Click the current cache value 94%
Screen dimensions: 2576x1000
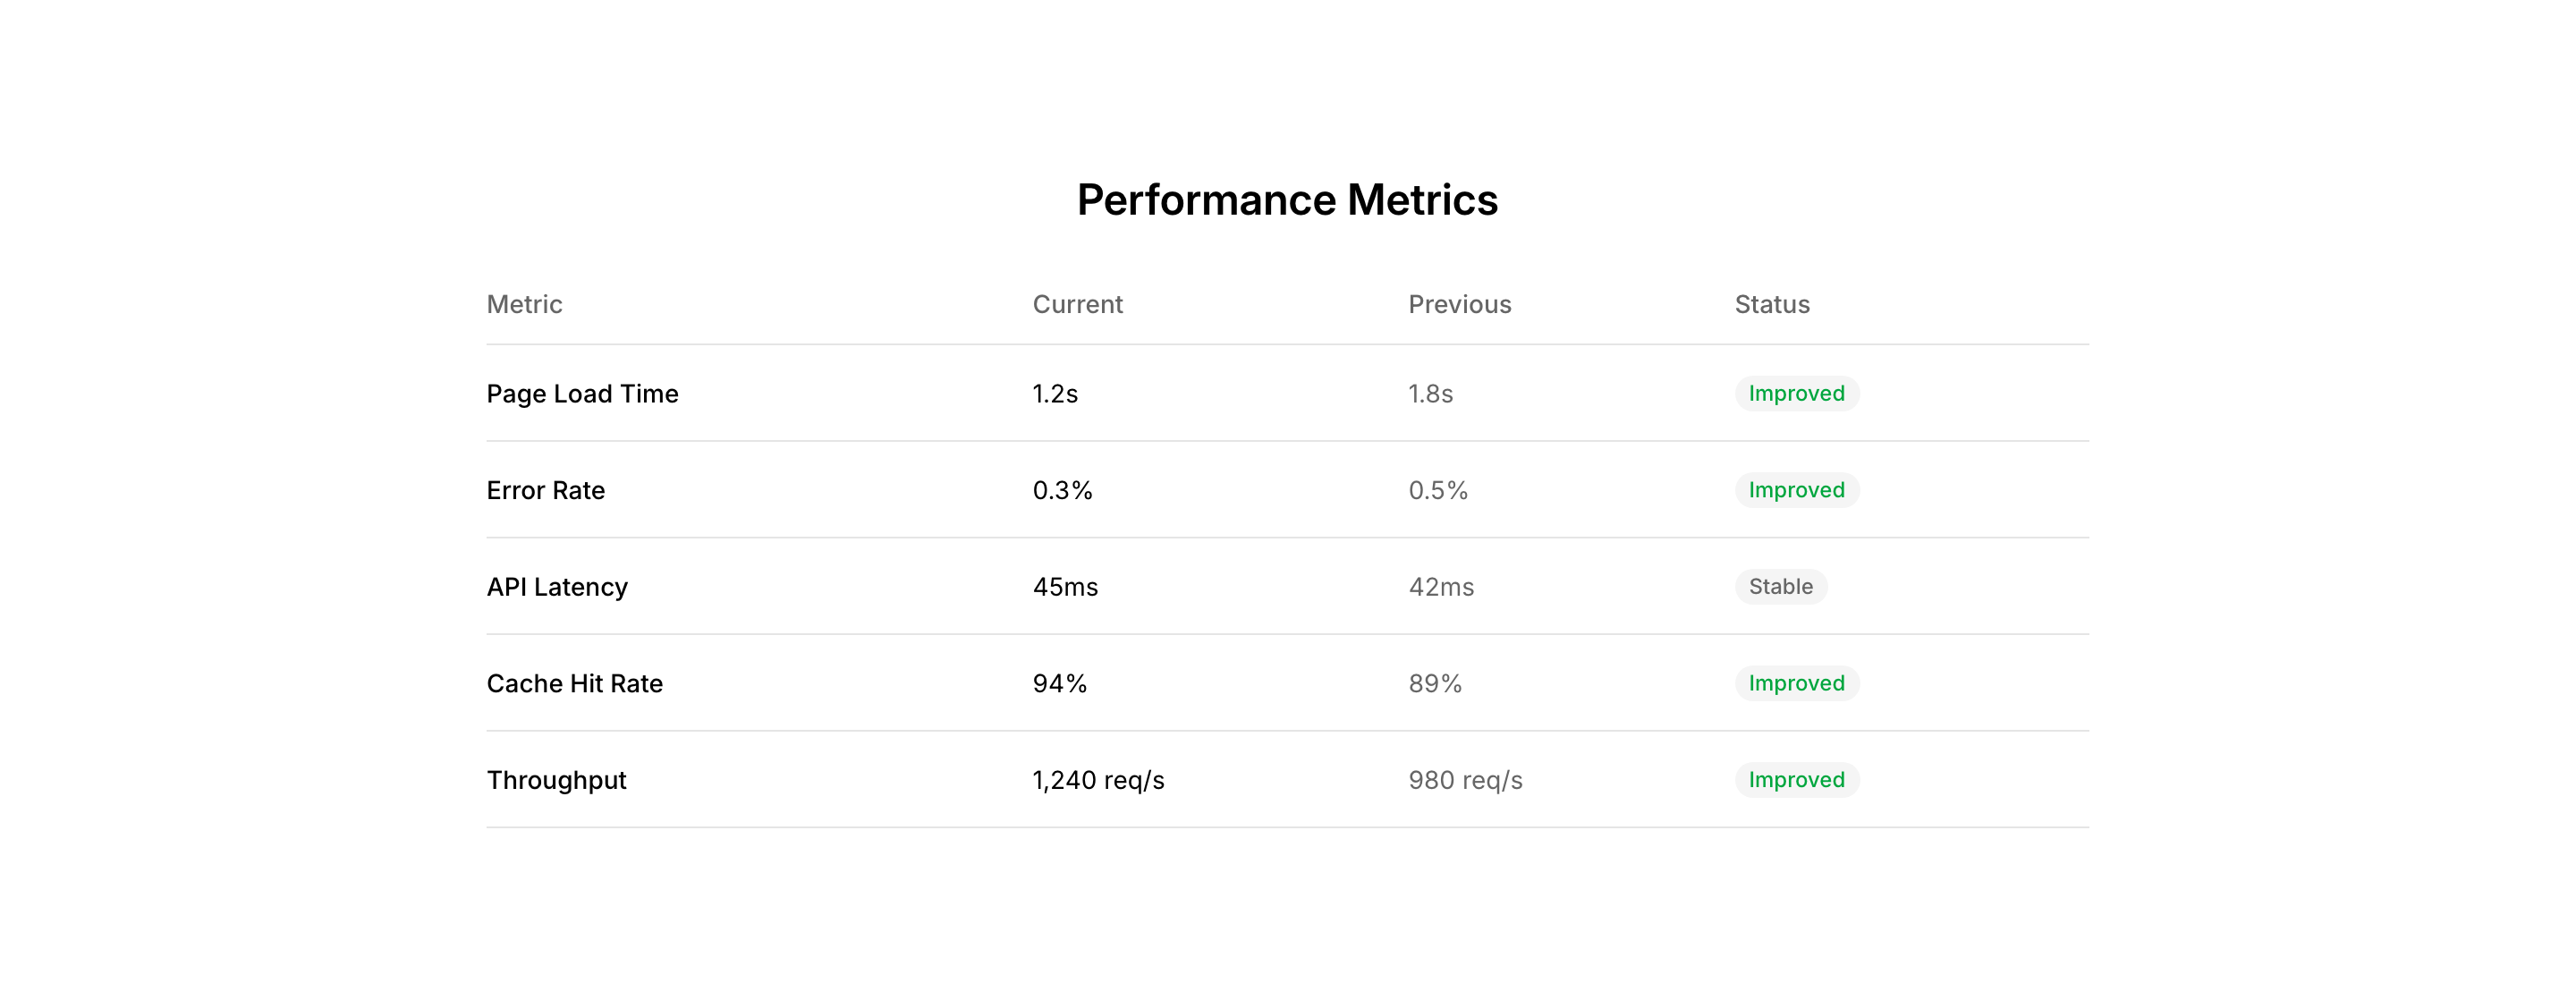(x=1059, y=683)
